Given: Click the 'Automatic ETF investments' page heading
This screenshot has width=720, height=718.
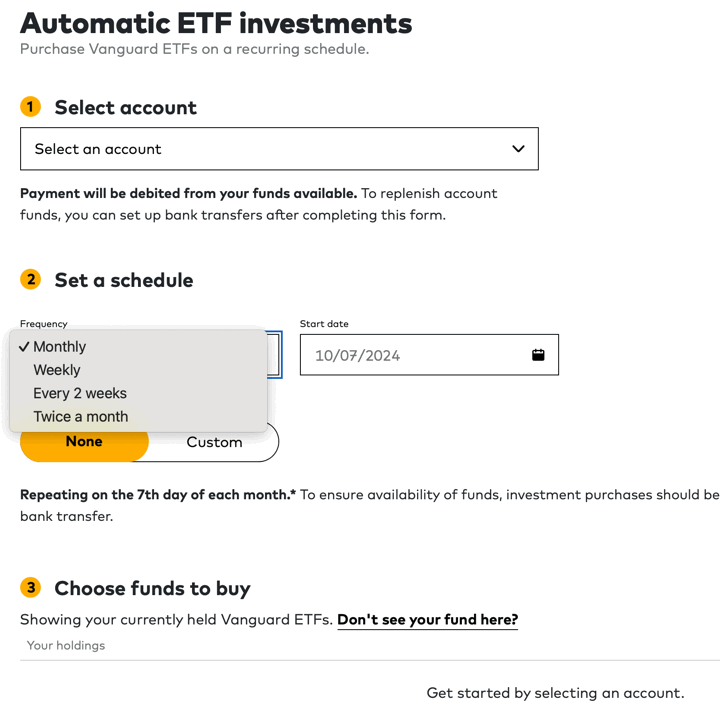Looking at the screenshot, I should click(216, 23).
